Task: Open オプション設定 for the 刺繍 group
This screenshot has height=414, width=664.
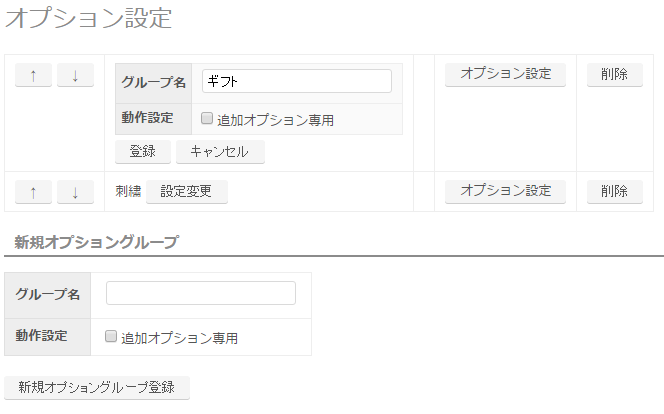Action: click(505, 192)
